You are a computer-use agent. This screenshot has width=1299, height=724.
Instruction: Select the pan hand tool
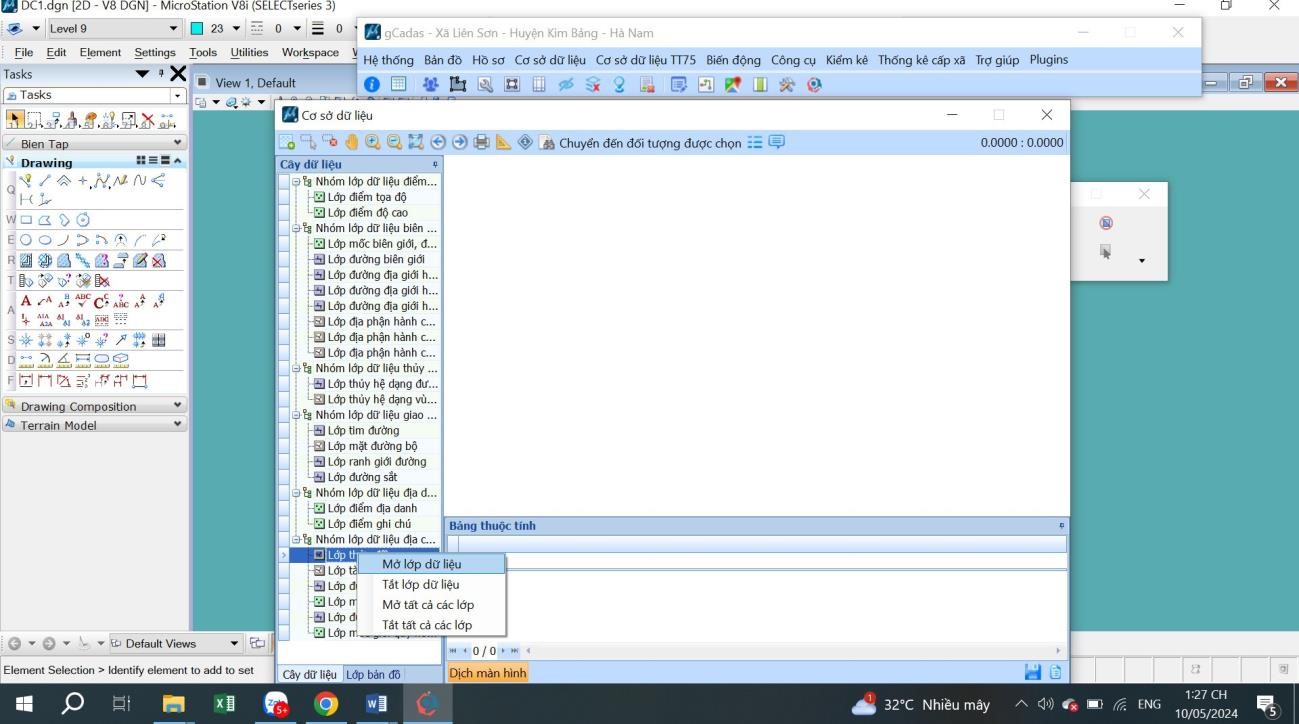351,143
